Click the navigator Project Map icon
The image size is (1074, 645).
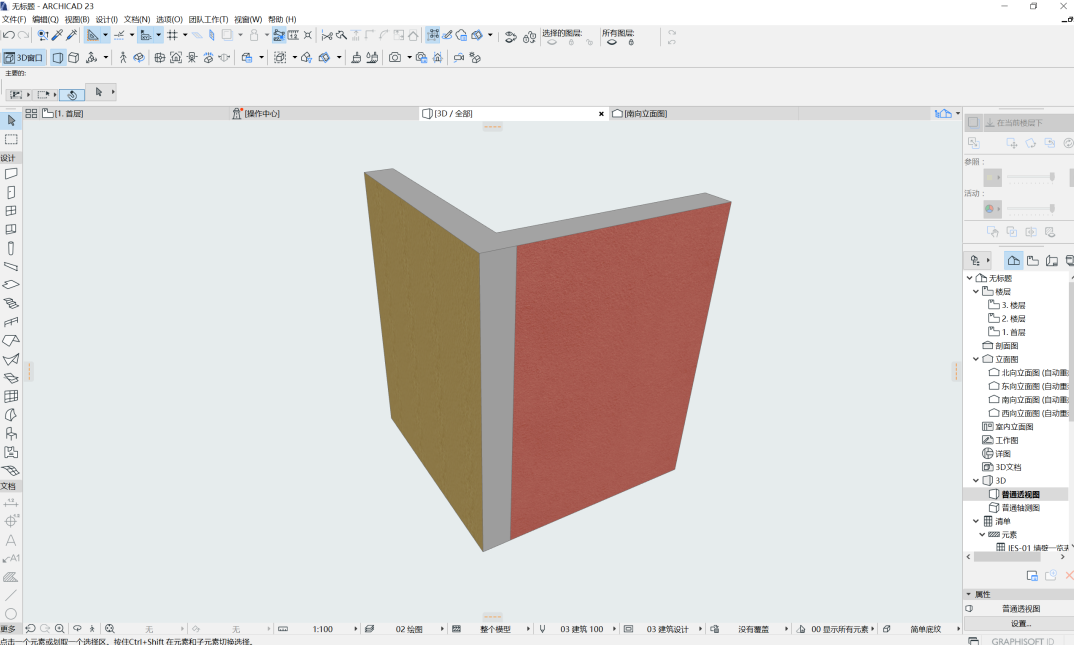tap(1013, 260)
